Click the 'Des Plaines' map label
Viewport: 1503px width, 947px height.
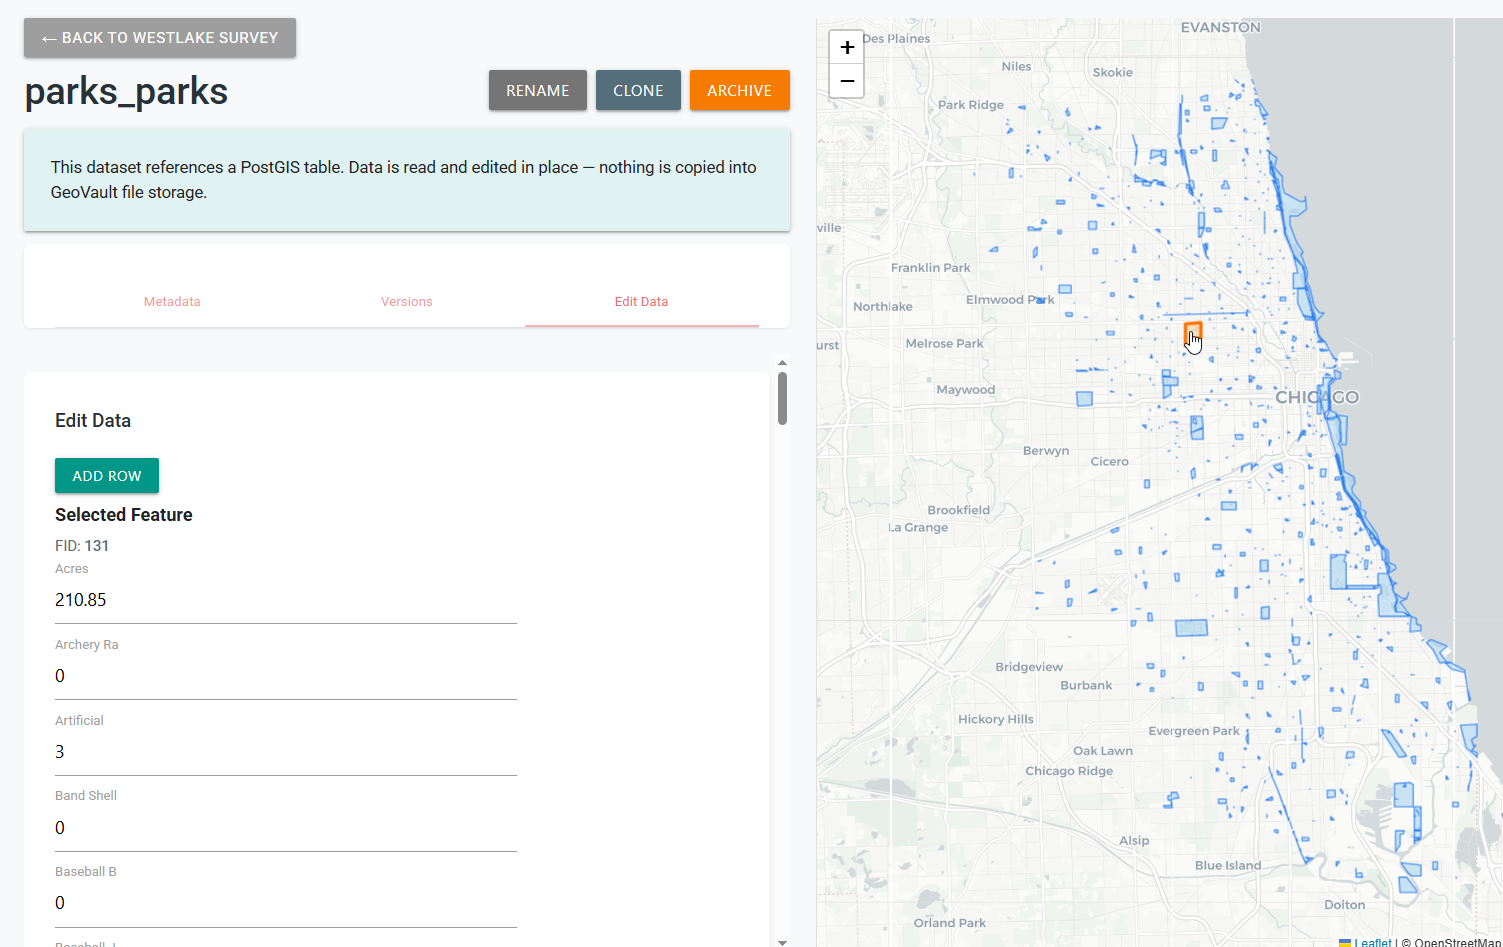(896, 39)
